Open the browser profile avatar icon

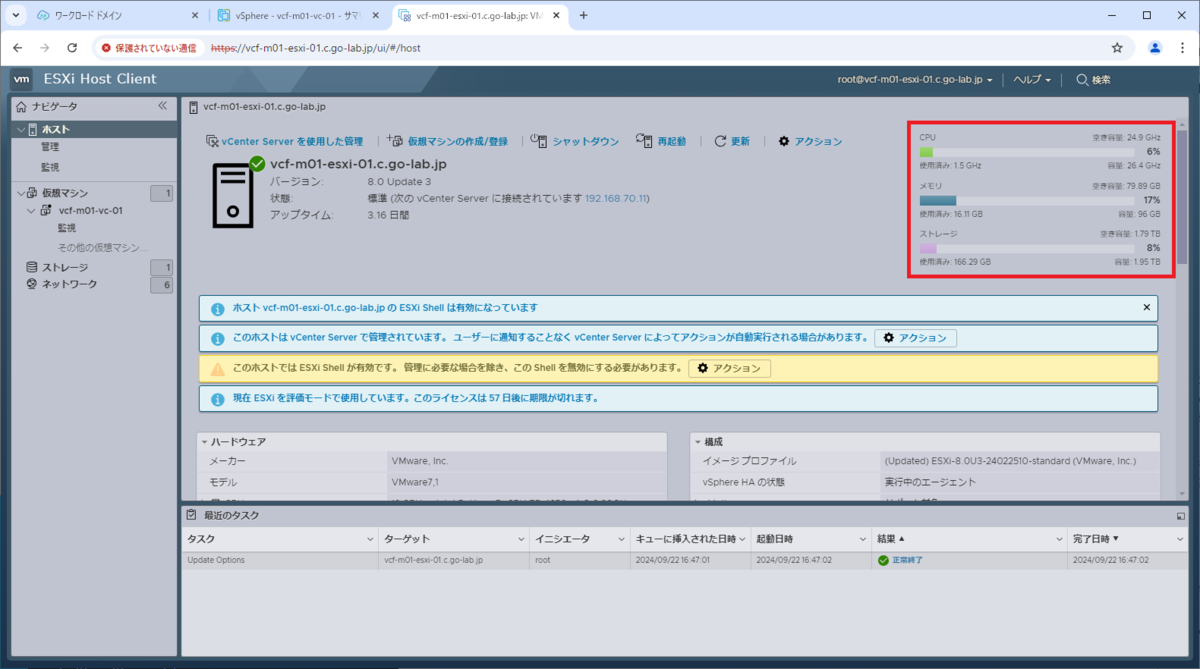pyautogui.click(x=1155, y=47)
